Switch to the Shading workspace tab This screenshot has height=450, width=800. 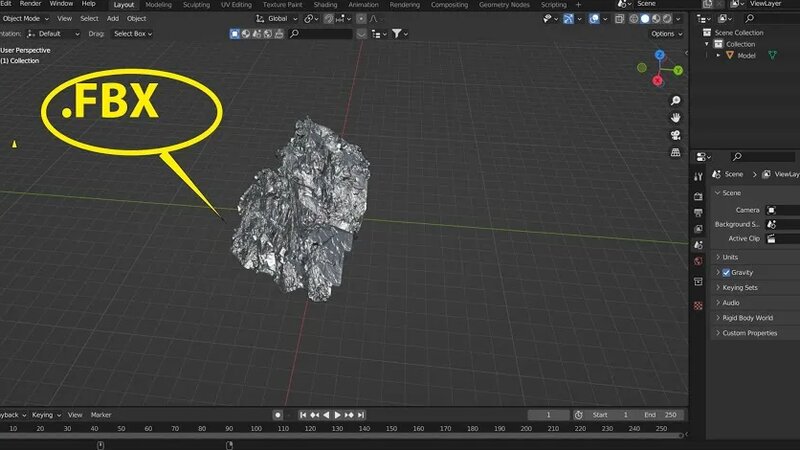326,5
